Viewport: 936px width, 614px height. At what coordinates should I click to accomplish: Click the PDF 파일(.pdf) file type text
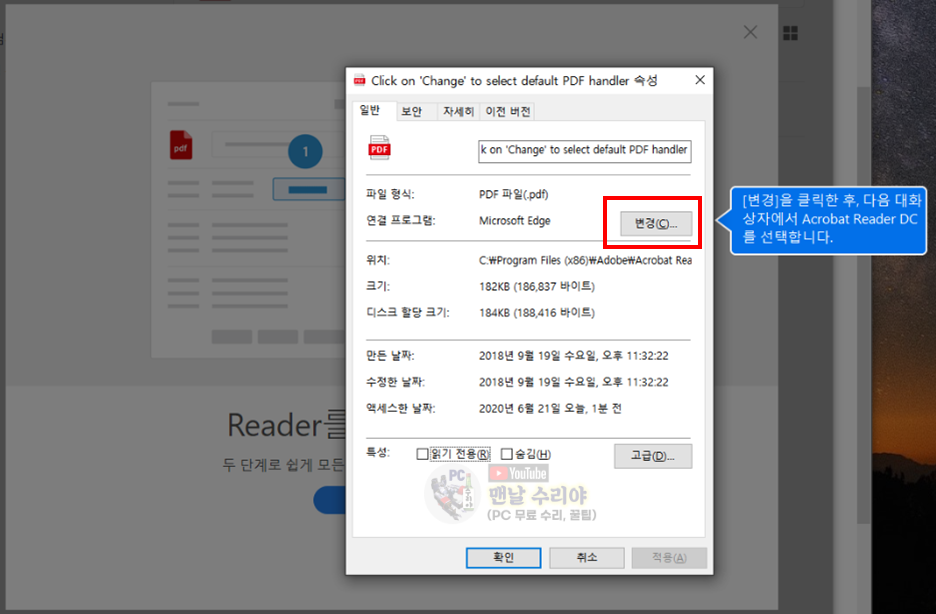click(513, 195)
